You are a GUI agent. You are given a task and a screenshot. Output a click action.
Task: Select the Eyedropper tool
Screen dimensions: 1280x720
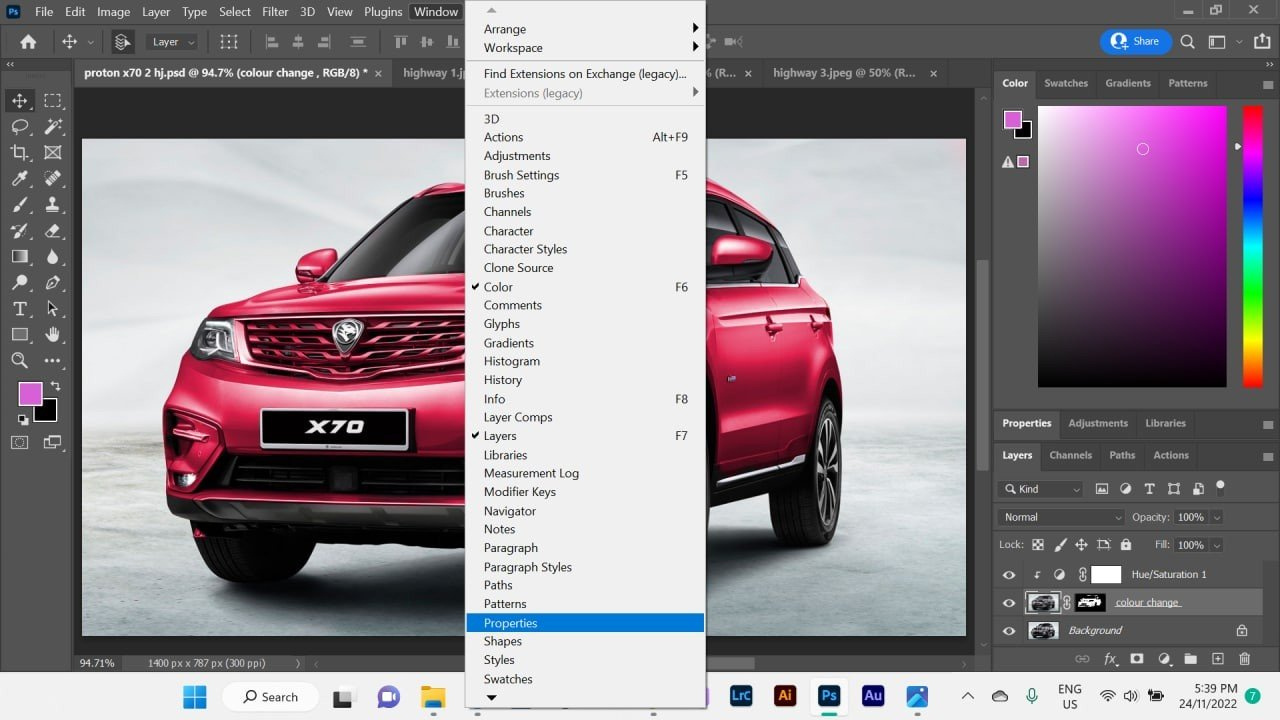[x=19, y=178]
